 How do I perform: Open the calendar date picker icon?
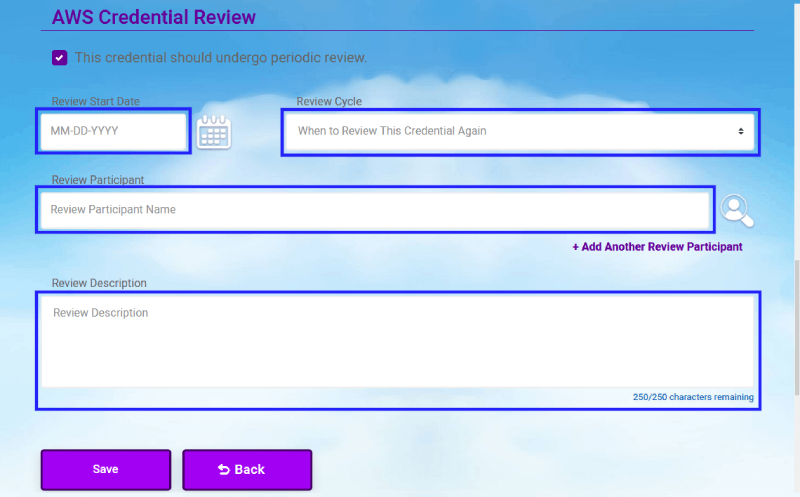[x=214, y=132]
